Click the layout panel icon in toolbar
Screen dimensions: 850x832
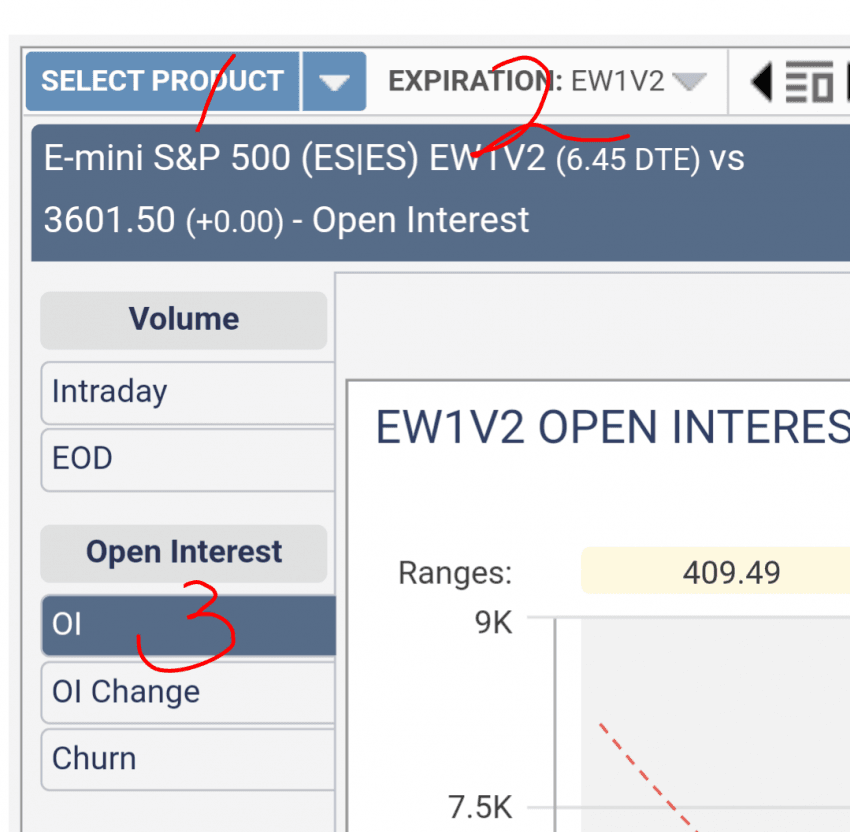(809, 83)
